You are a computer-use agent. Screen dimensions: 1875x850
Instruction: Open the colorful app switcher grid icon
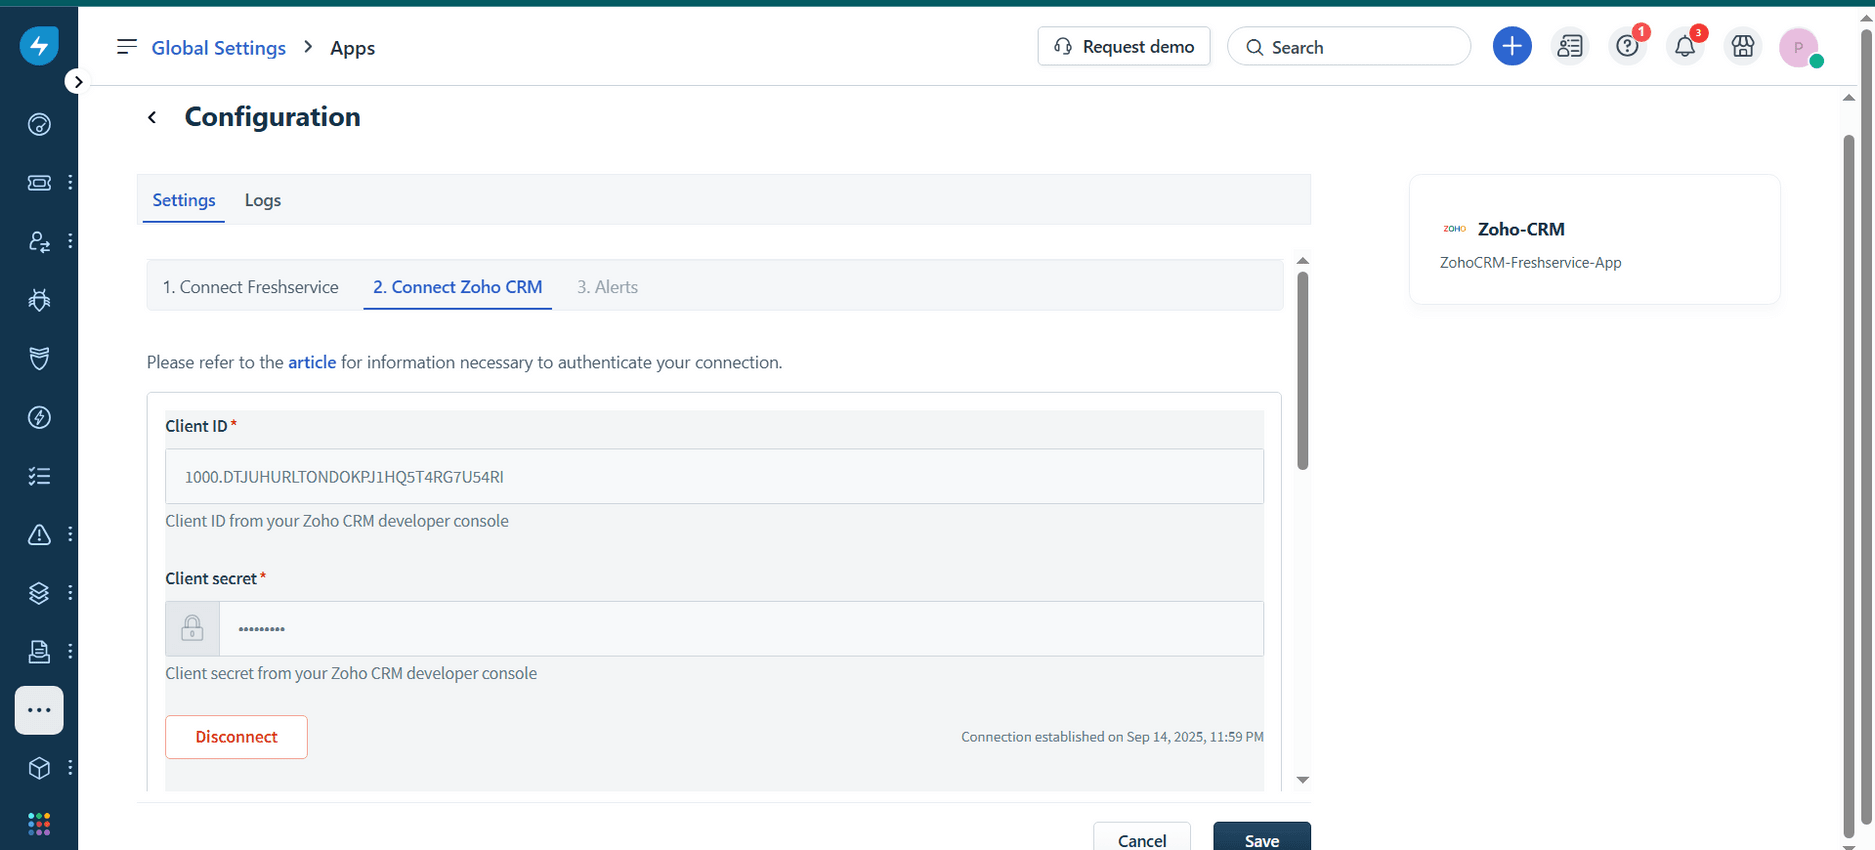point(39,824)
